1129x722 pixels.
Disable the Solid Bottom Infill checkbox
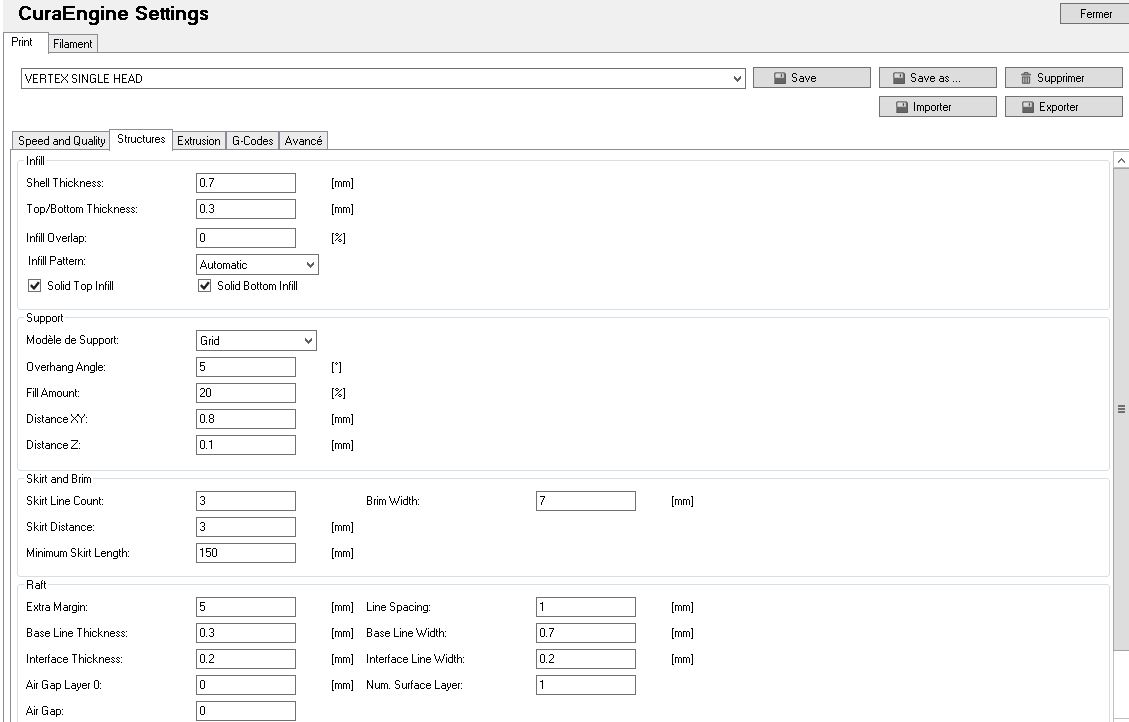coord(205,286)
